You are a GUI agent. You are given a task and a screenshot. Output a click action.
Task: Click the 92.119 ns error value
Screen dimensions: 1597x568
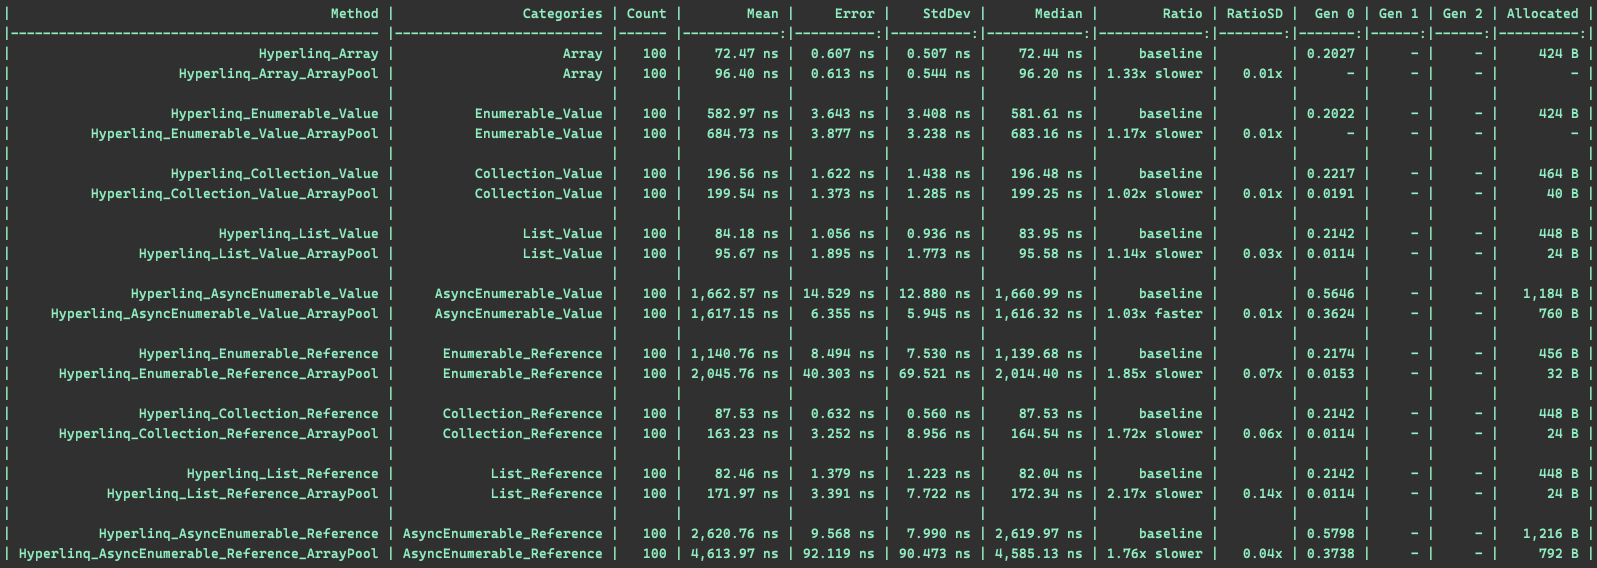point(839,554)
